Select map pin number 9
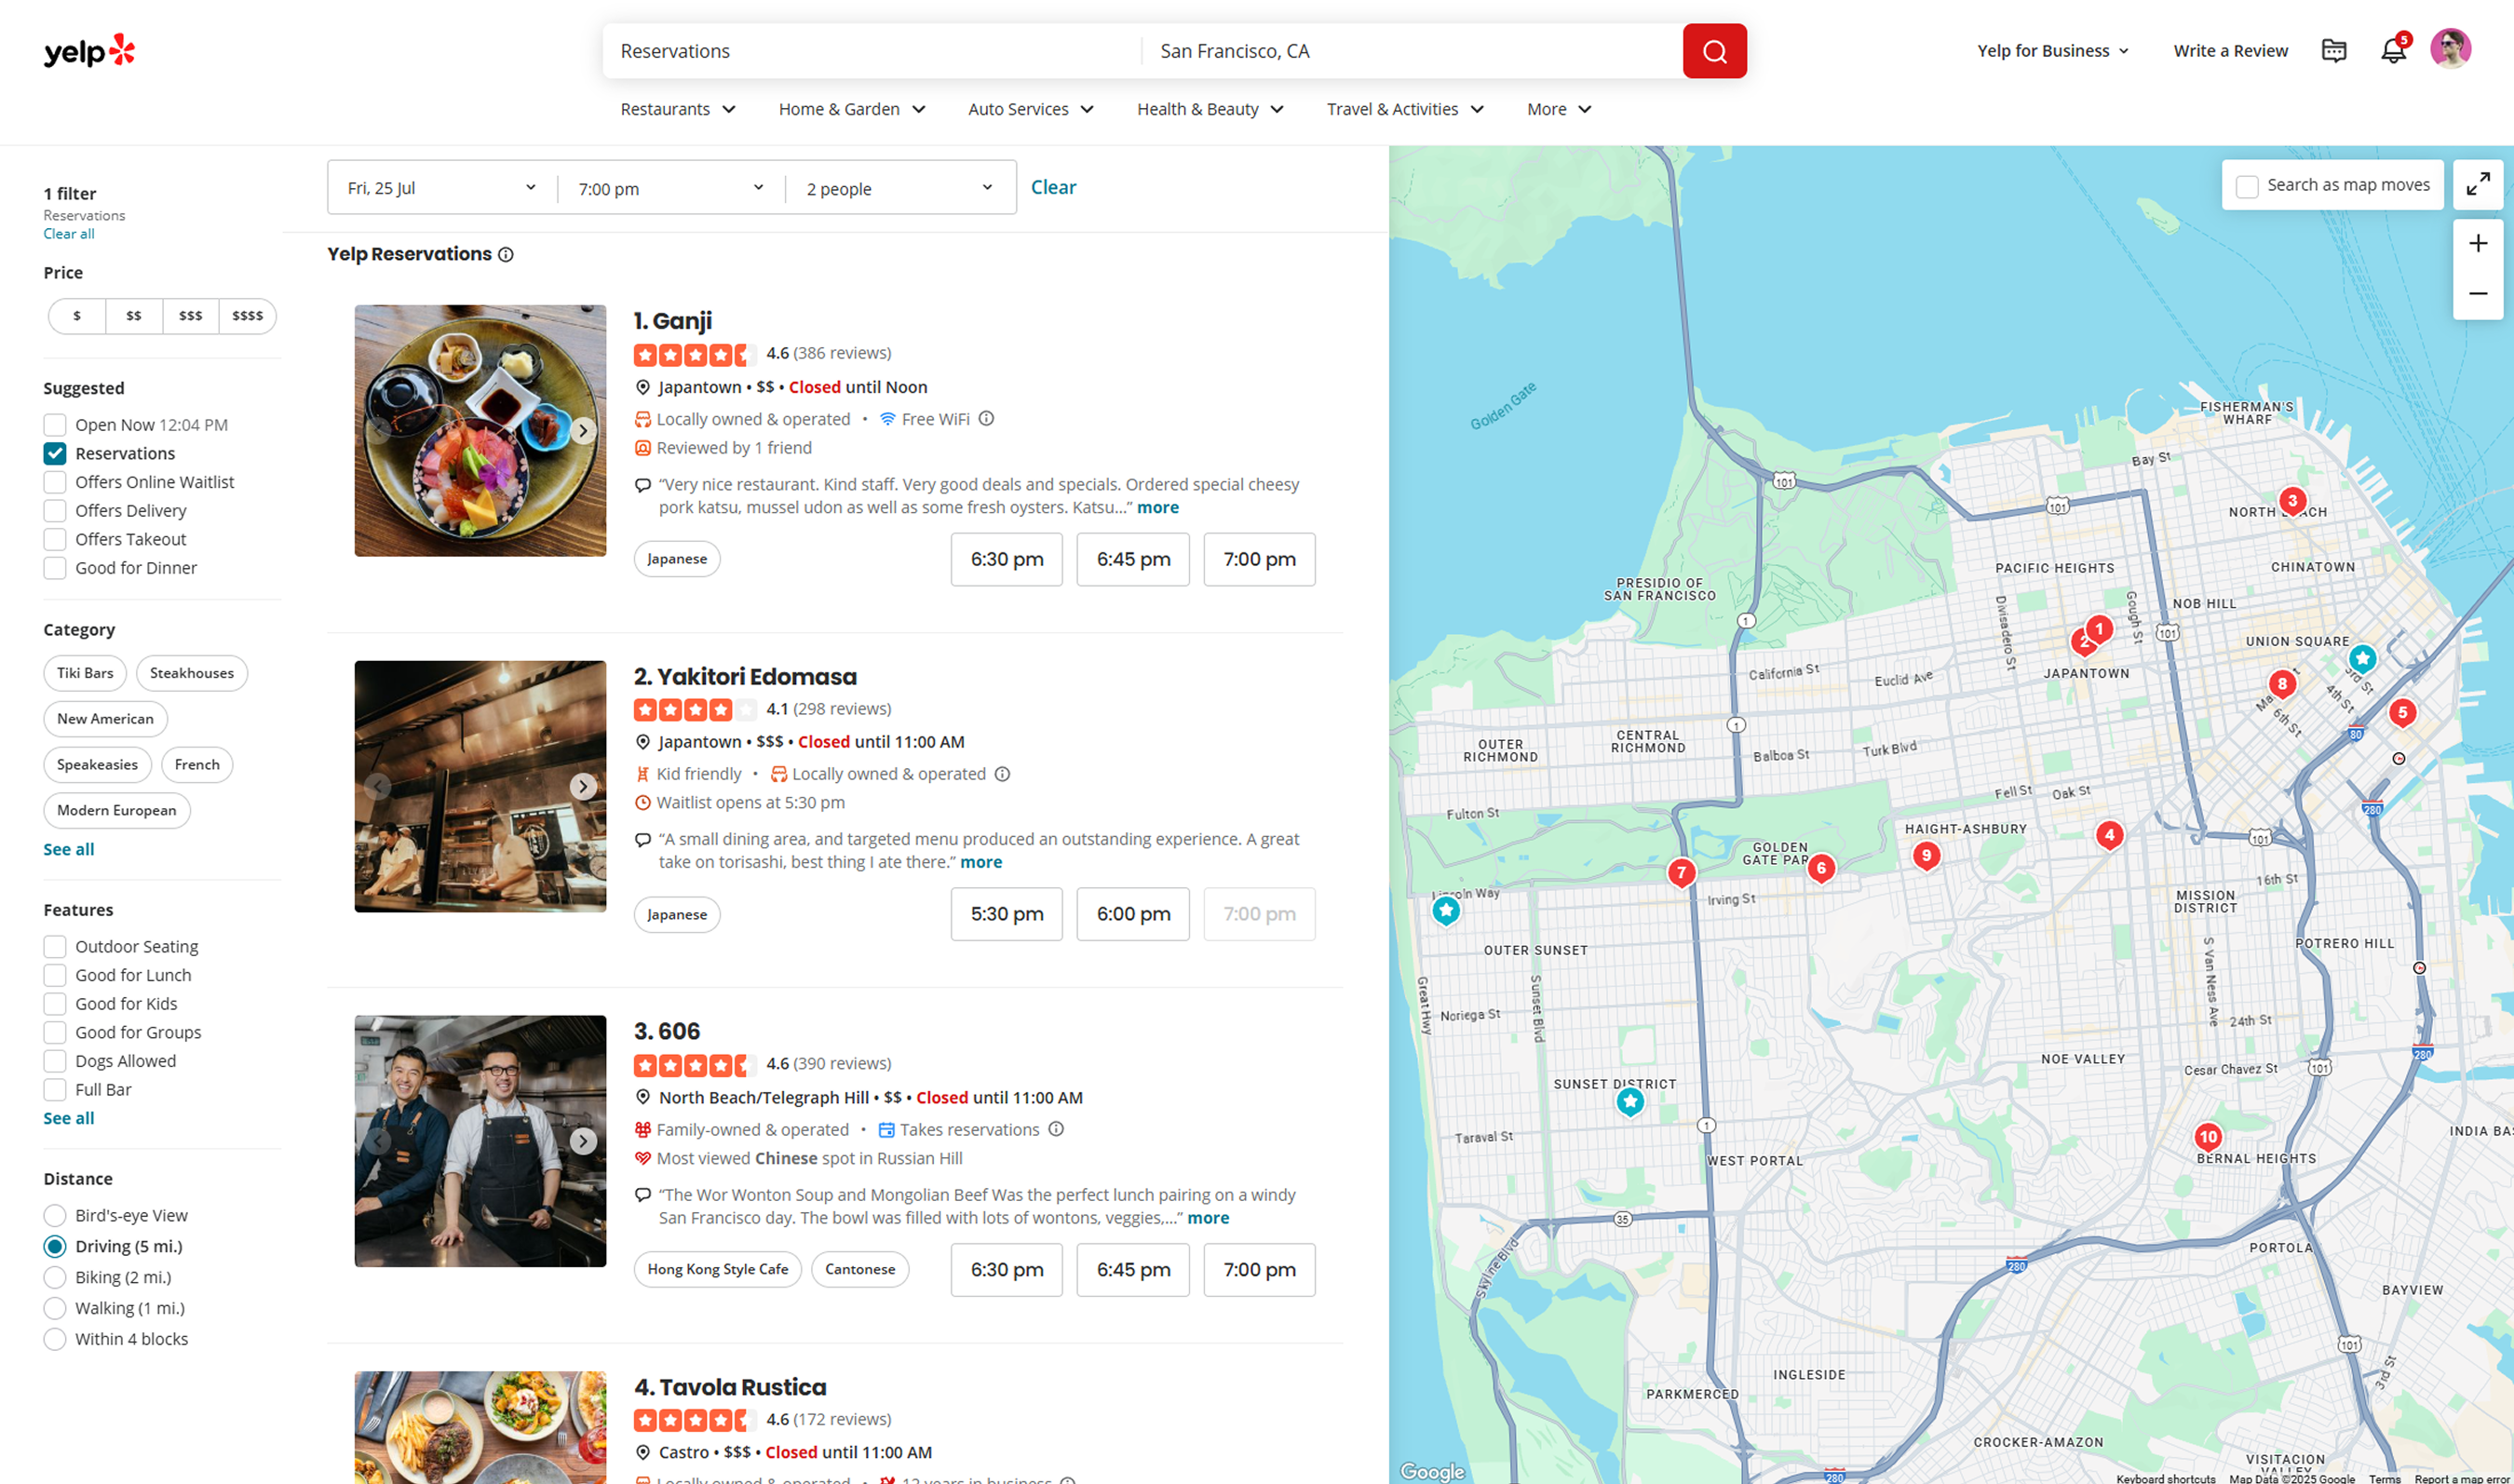This screenshot has height=1484, width=2514. pyautogui.click(x=1926, y=856)
